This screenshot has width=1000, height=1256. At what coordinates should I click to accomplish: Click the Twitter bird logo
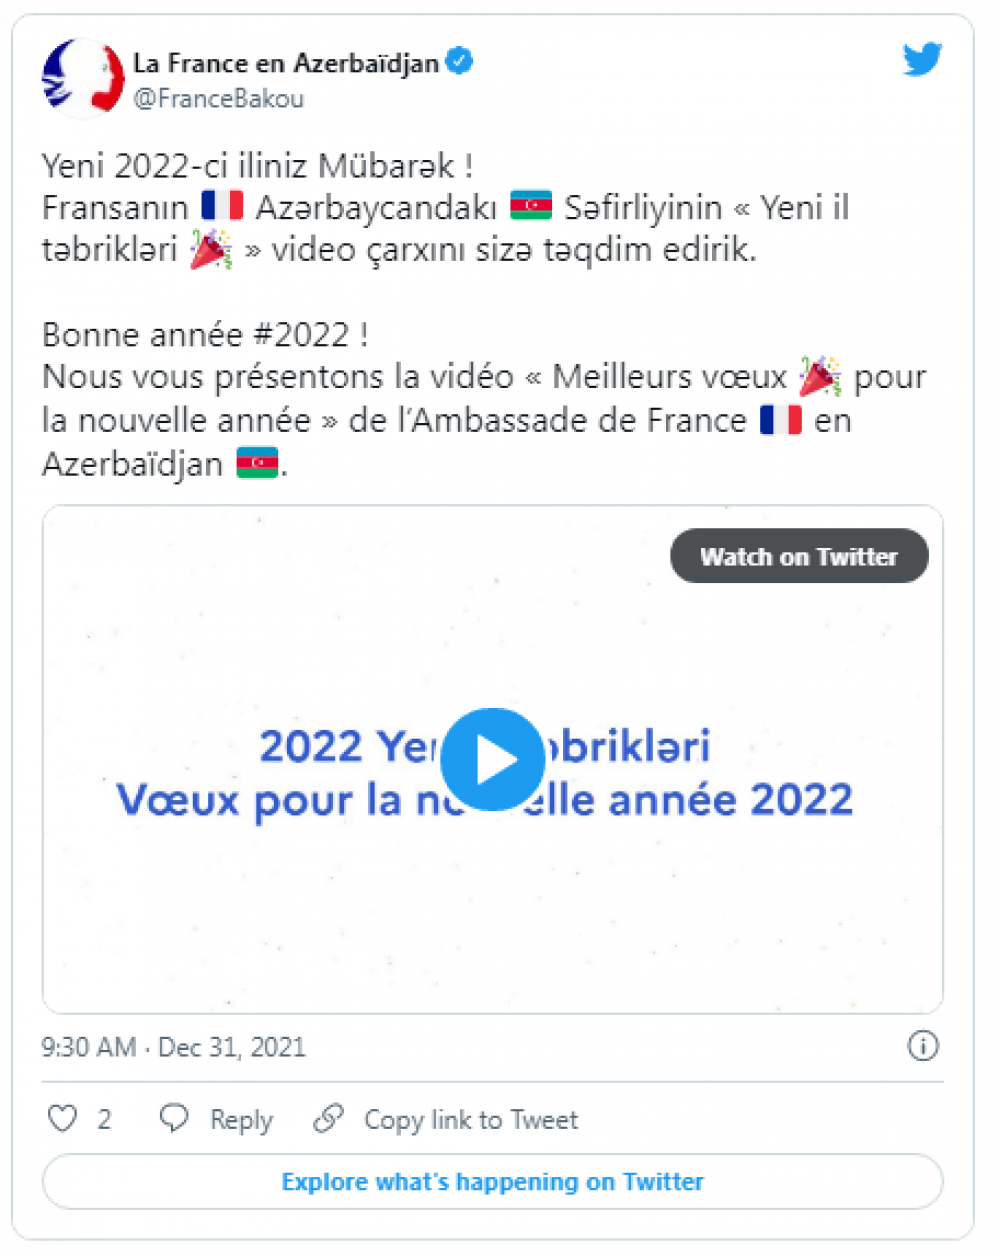pos(921,60)
